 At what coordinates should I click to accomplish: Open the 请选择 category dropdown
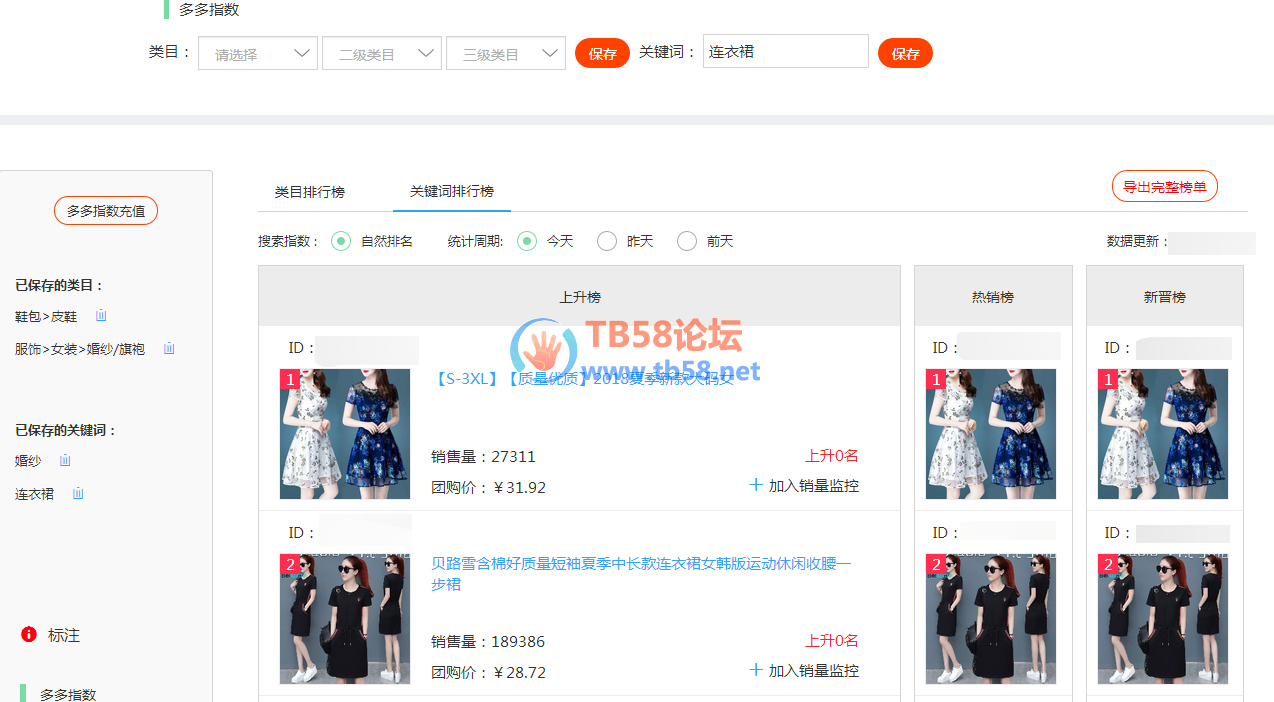[258, 54]
